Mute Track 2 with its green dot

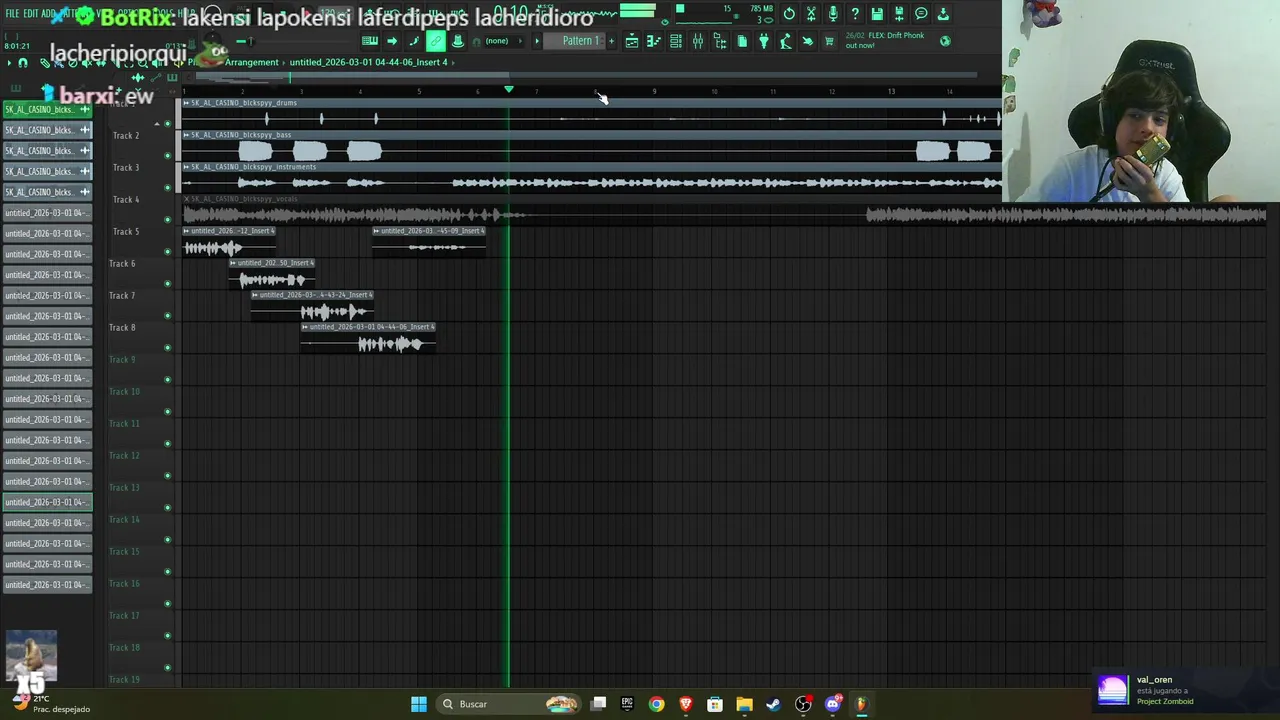coord(167,156)
